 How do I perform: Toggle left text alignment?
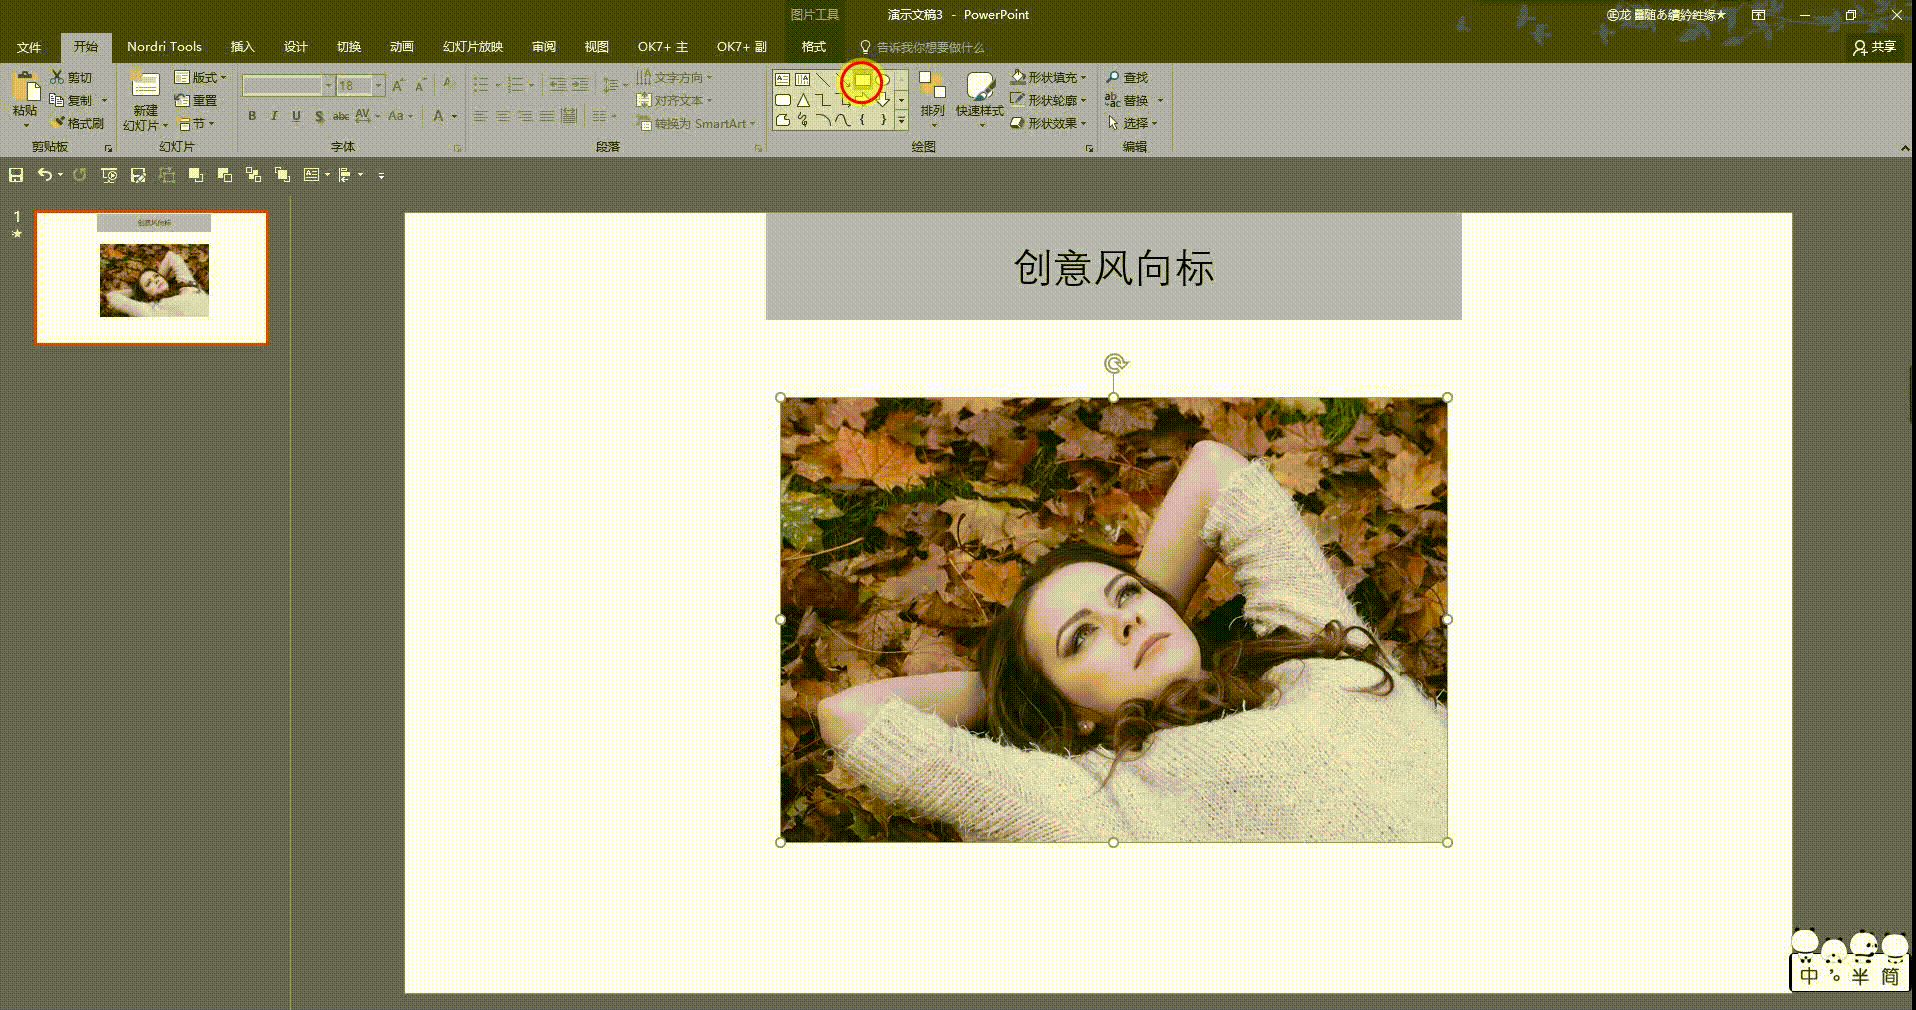[x=481, y=116]
